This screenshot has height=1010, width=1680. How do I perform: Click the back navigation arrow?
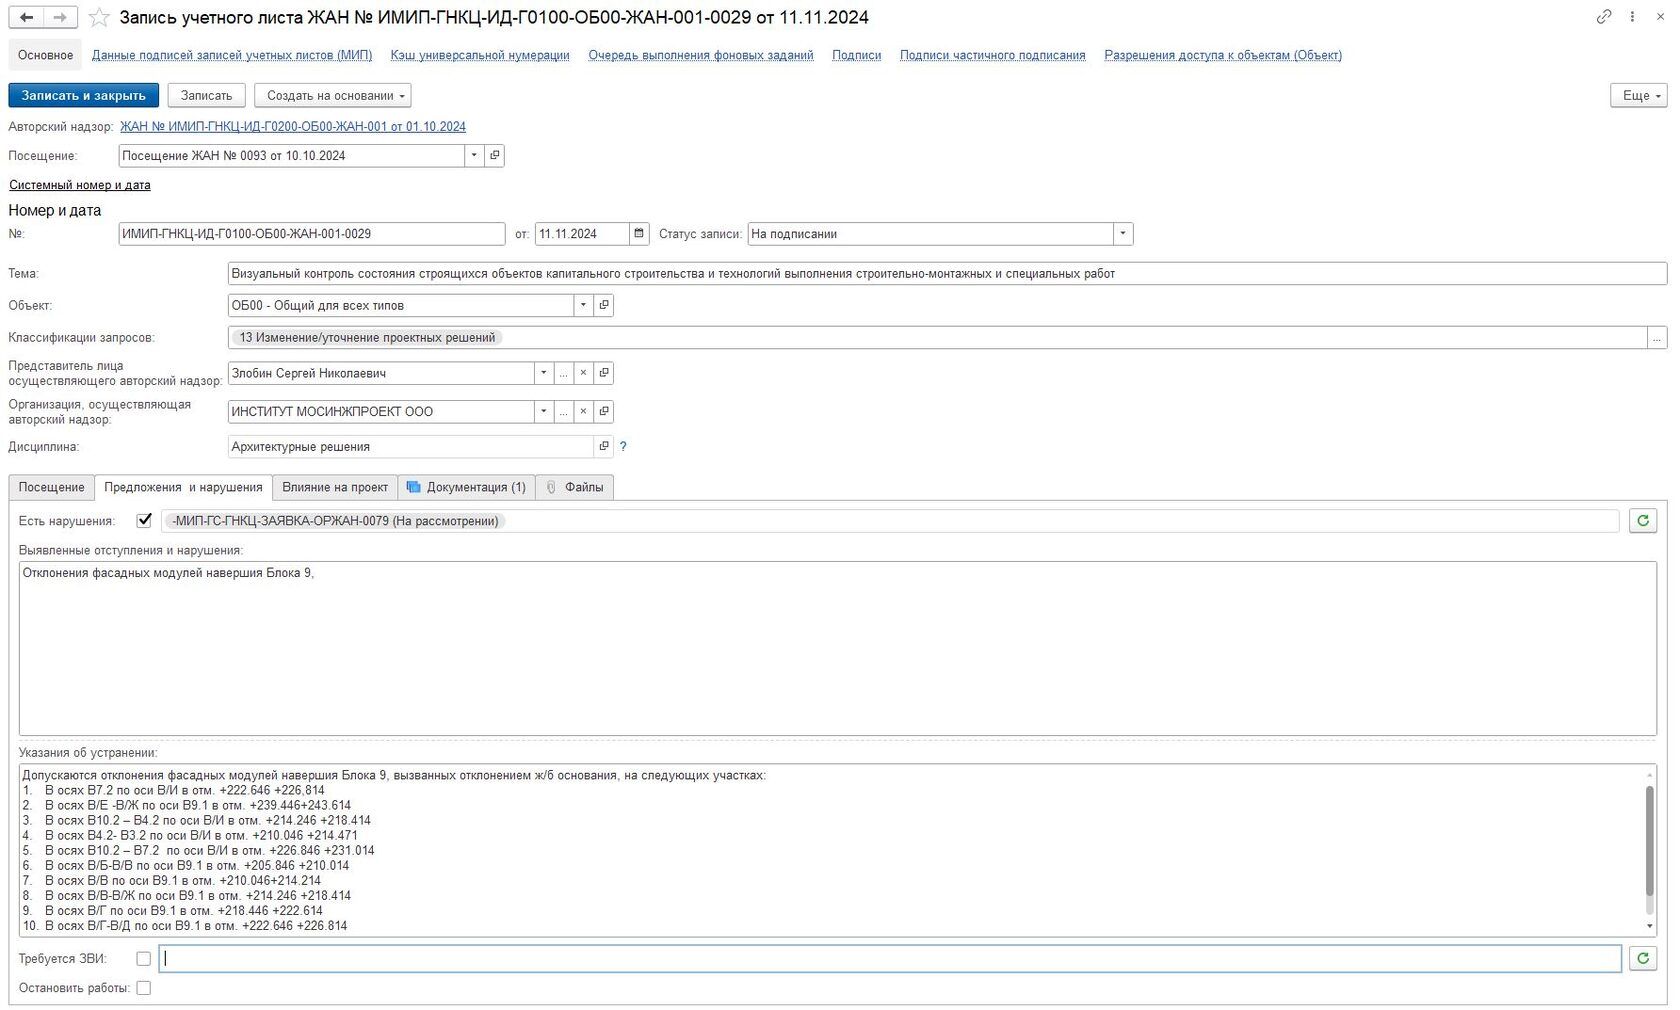tap(27, 17)
